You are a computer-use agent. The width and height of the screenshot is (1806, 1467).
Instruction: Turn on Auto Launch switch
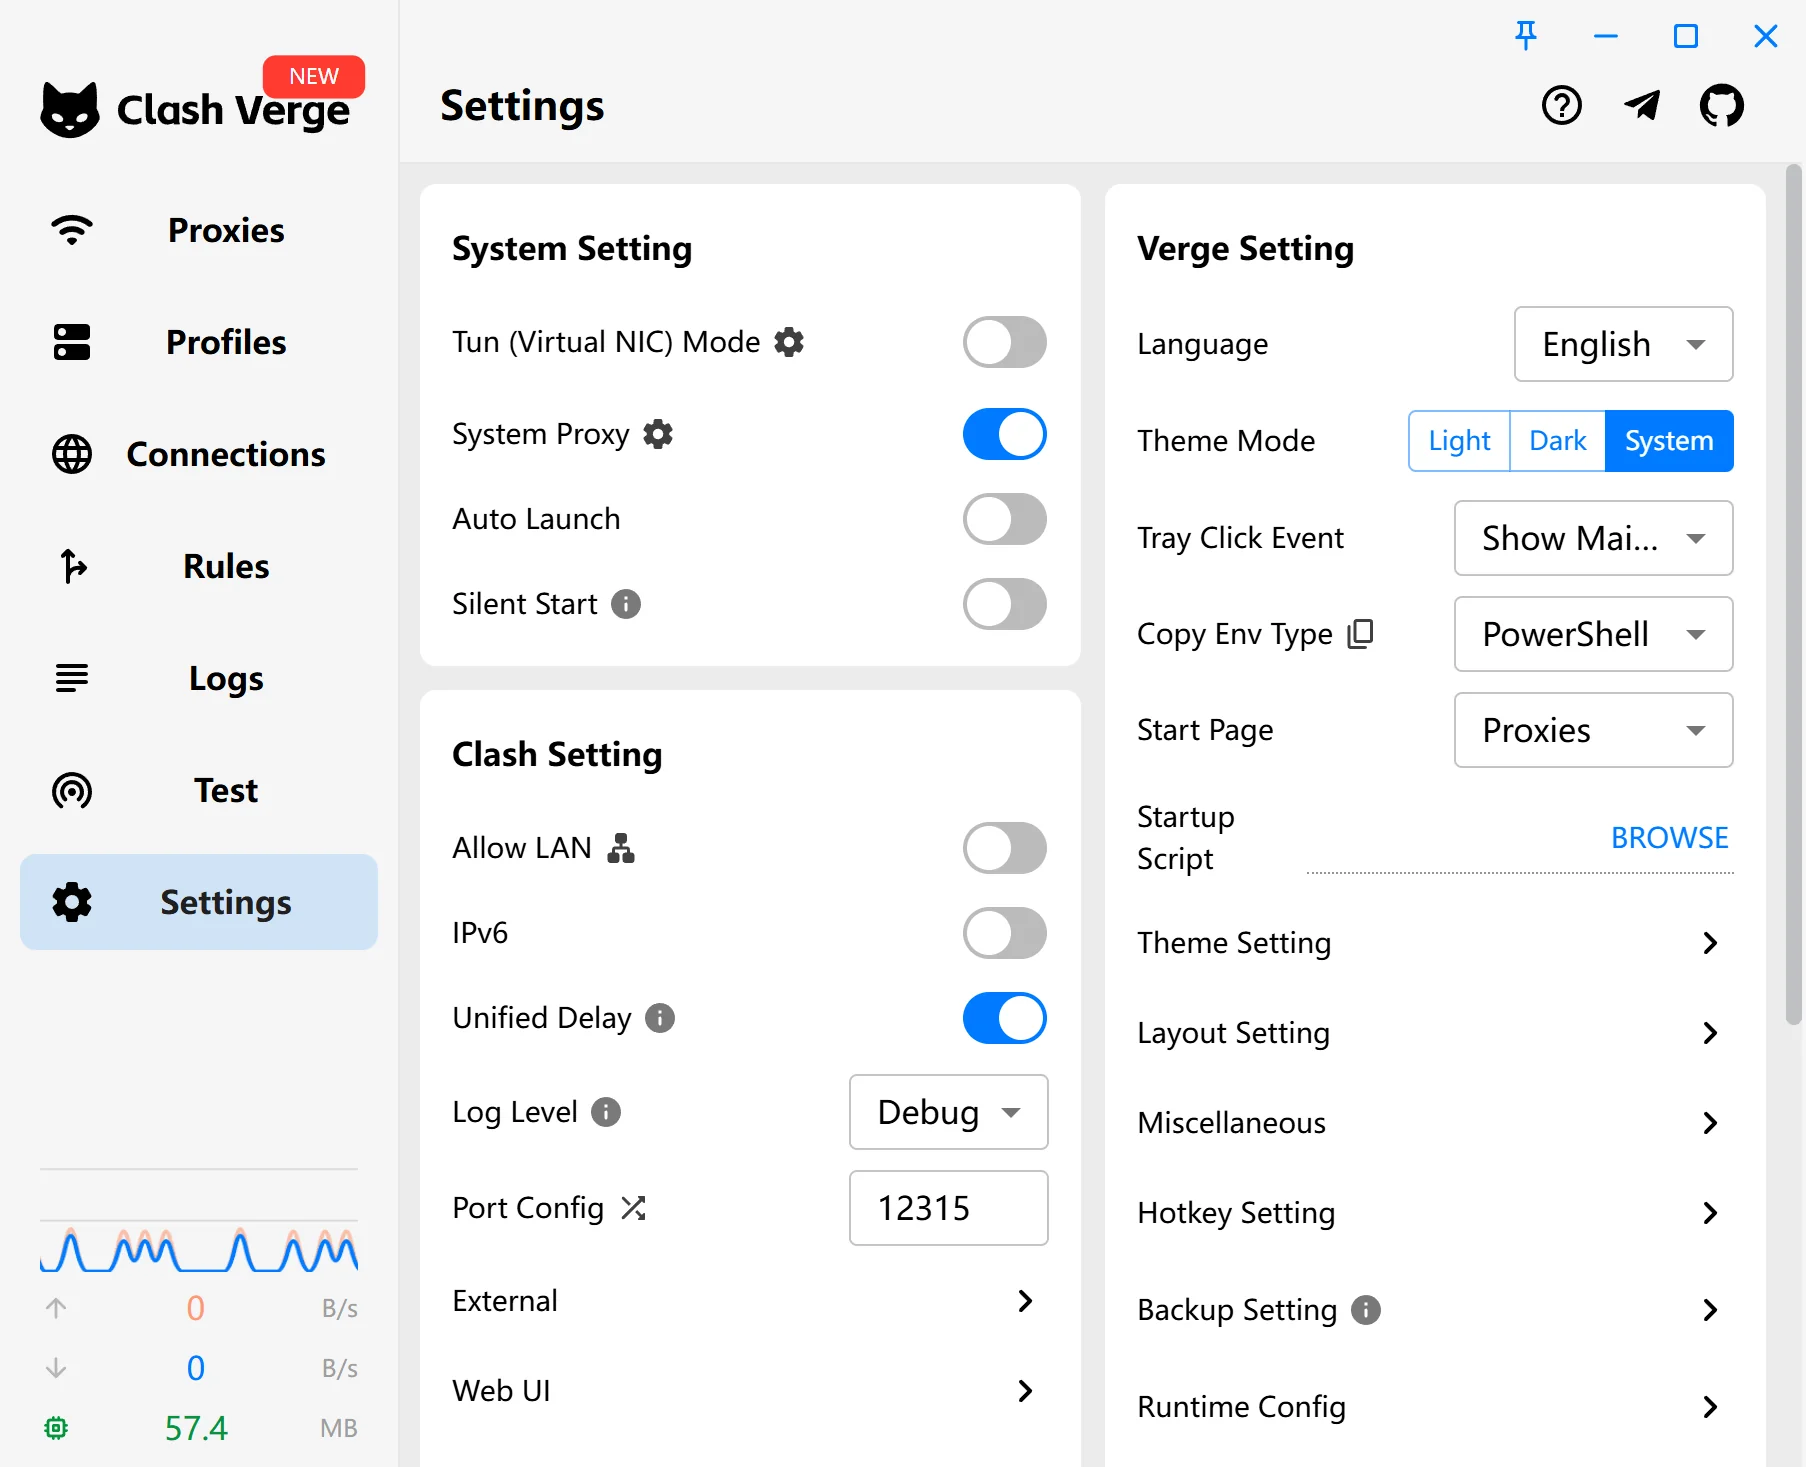click(1005, 519)
